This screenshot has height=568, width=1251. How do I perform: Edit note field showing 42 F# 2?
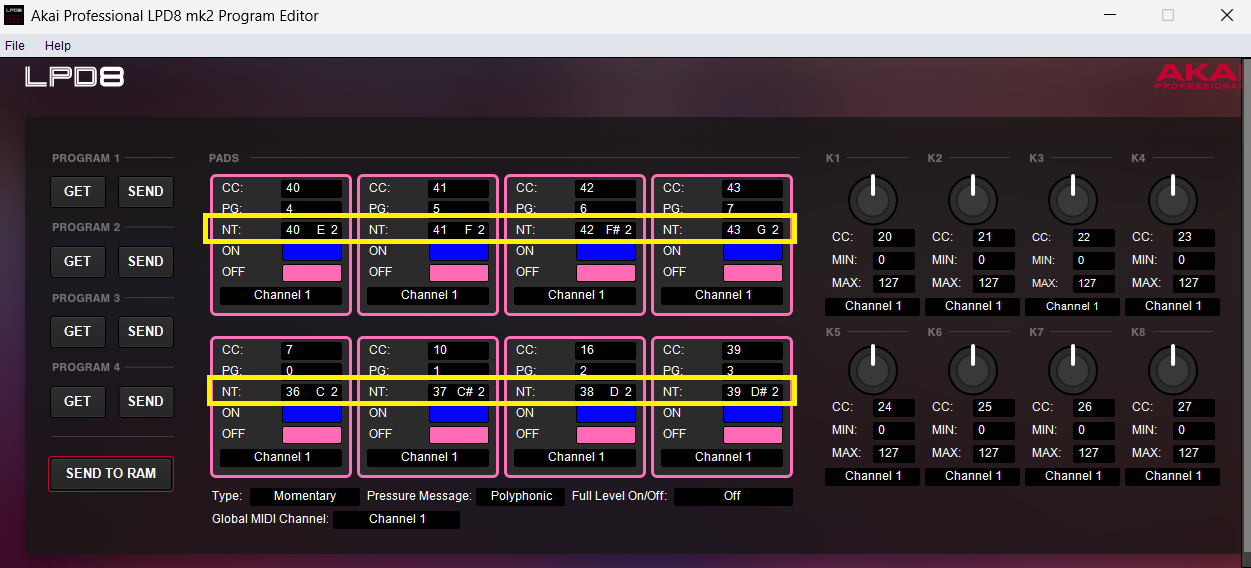(606, 230)
